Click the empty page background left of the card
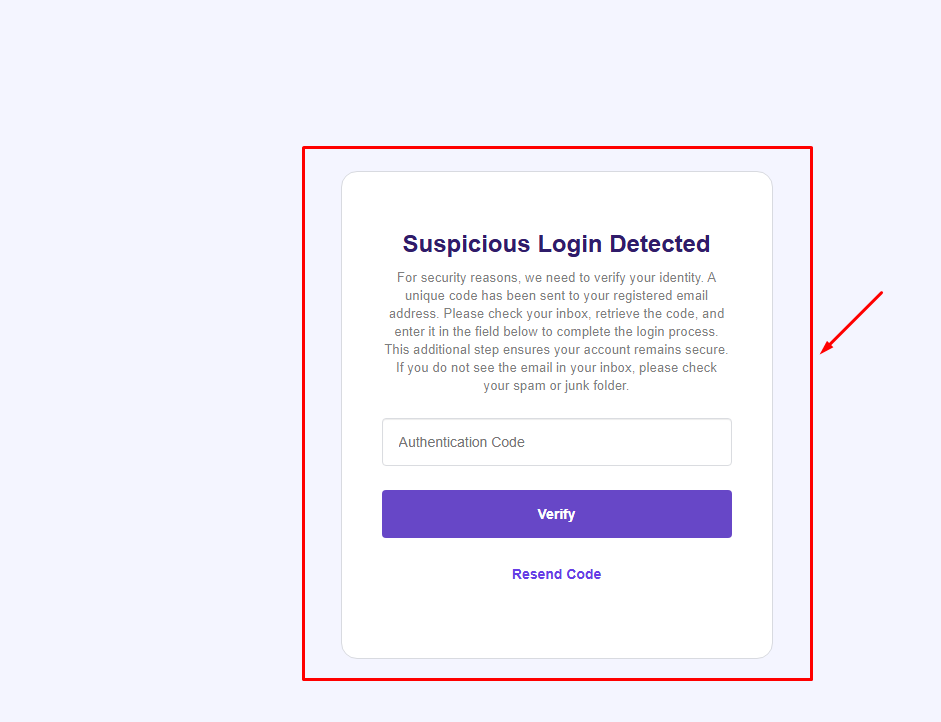 point(150,400)
